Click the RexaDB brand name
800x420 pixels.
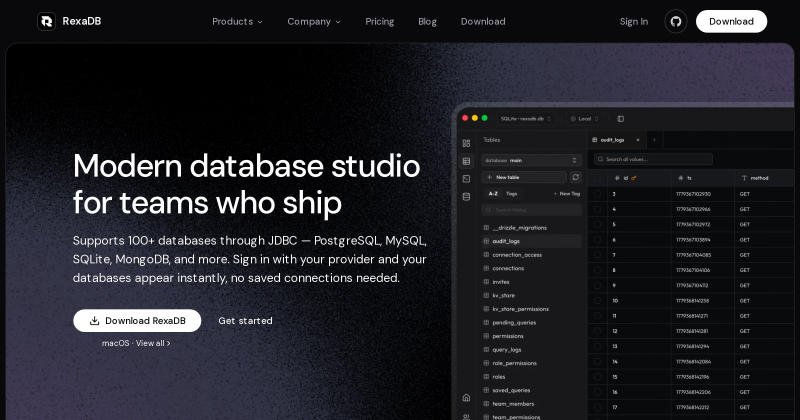pyautogui.click(x=82, y=21)
